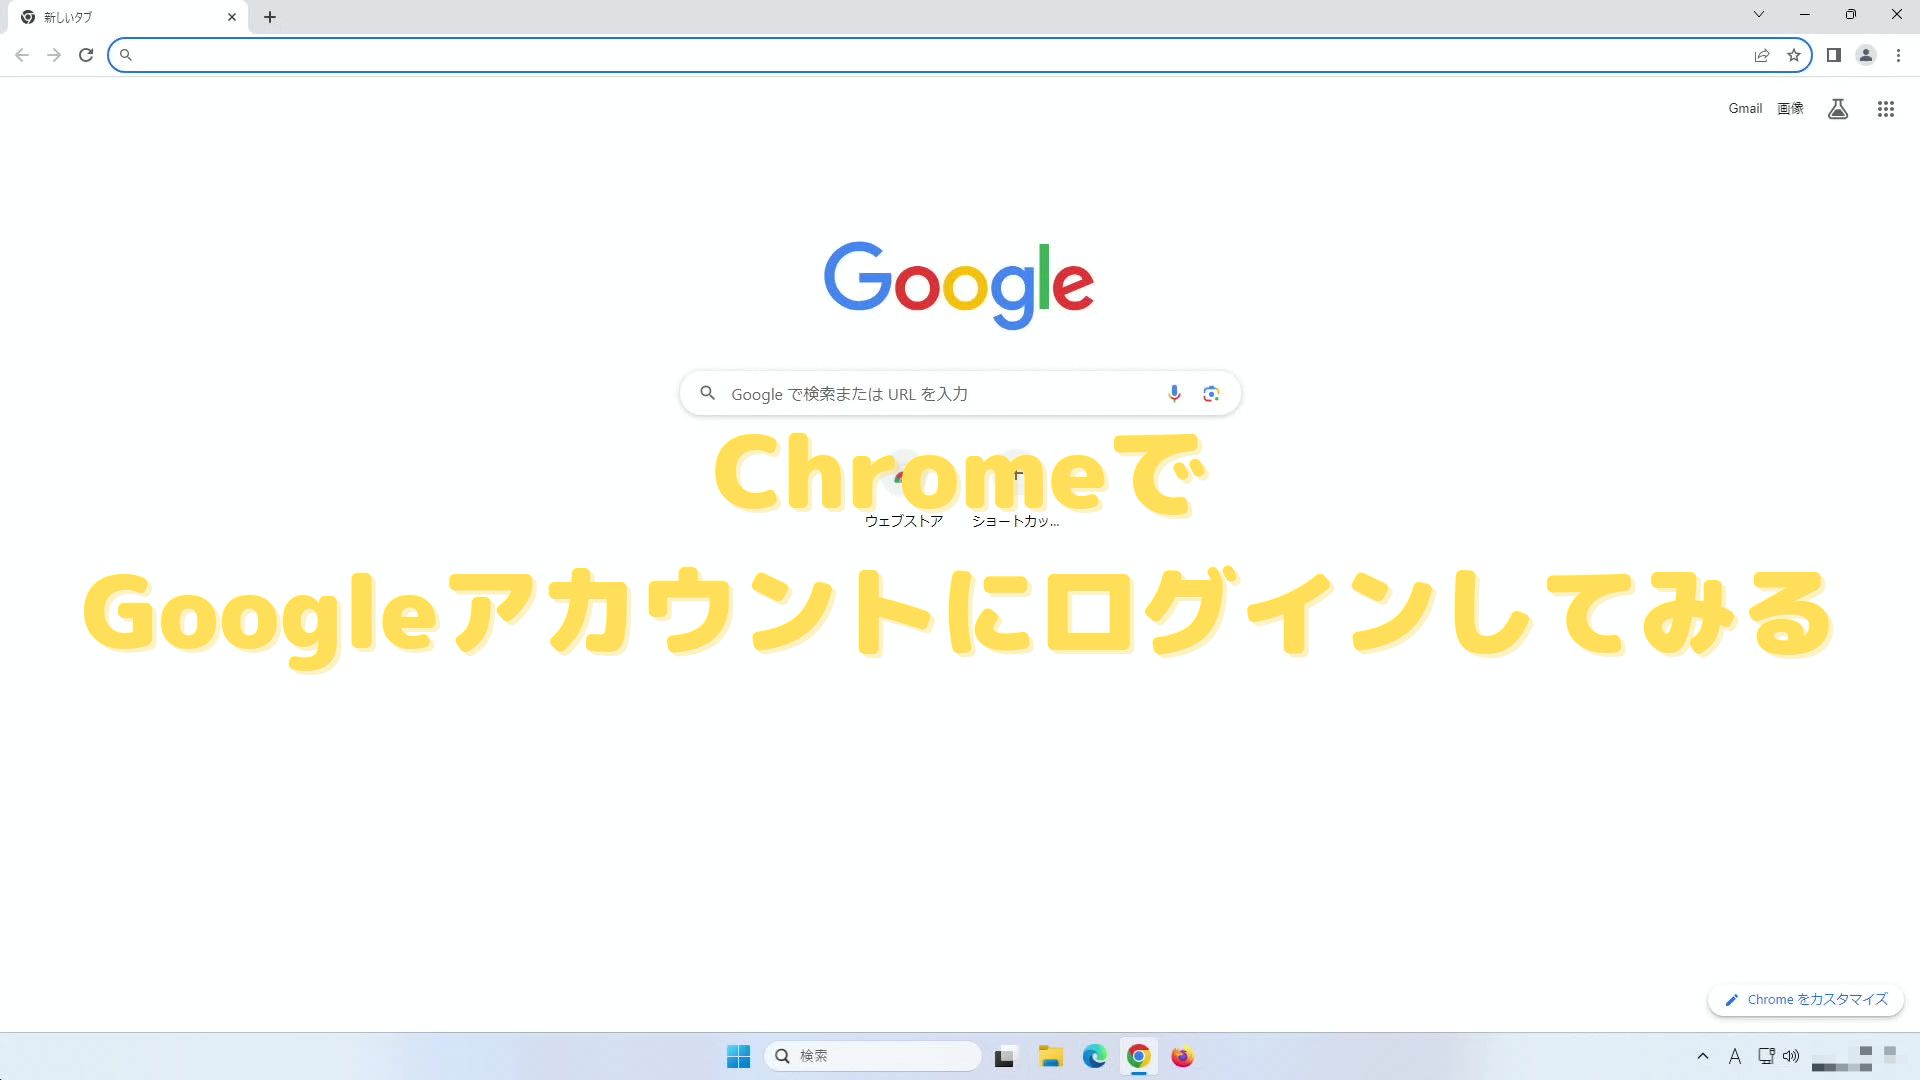Viewport: 1920px width, 1080px height.
Task: Open the ウェブストア shortcut
Action: coord(904,491)
